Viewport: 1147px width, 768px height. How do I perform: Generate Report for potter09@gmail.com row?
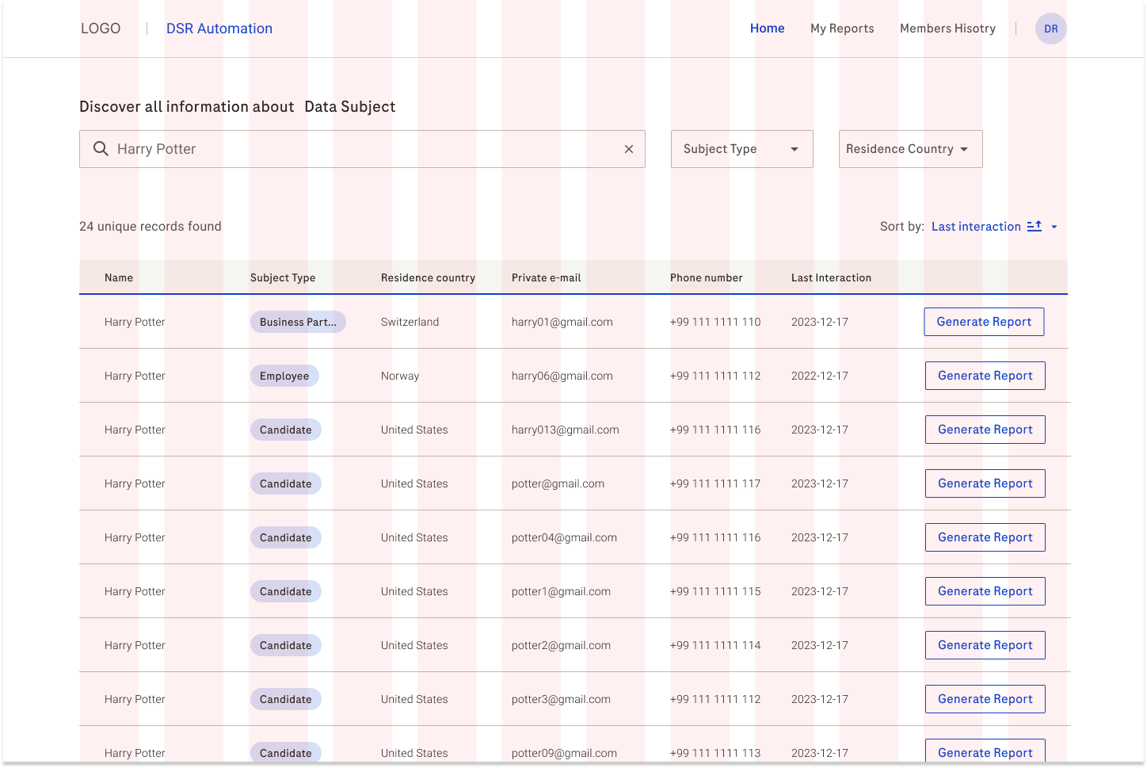coord(985,752)
